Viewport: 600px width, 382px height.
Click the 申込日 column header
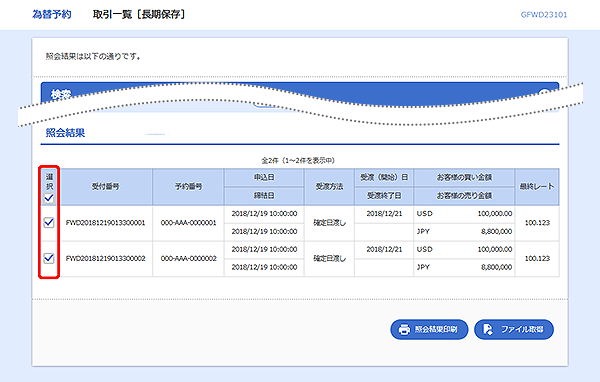[x=264, y=178]
